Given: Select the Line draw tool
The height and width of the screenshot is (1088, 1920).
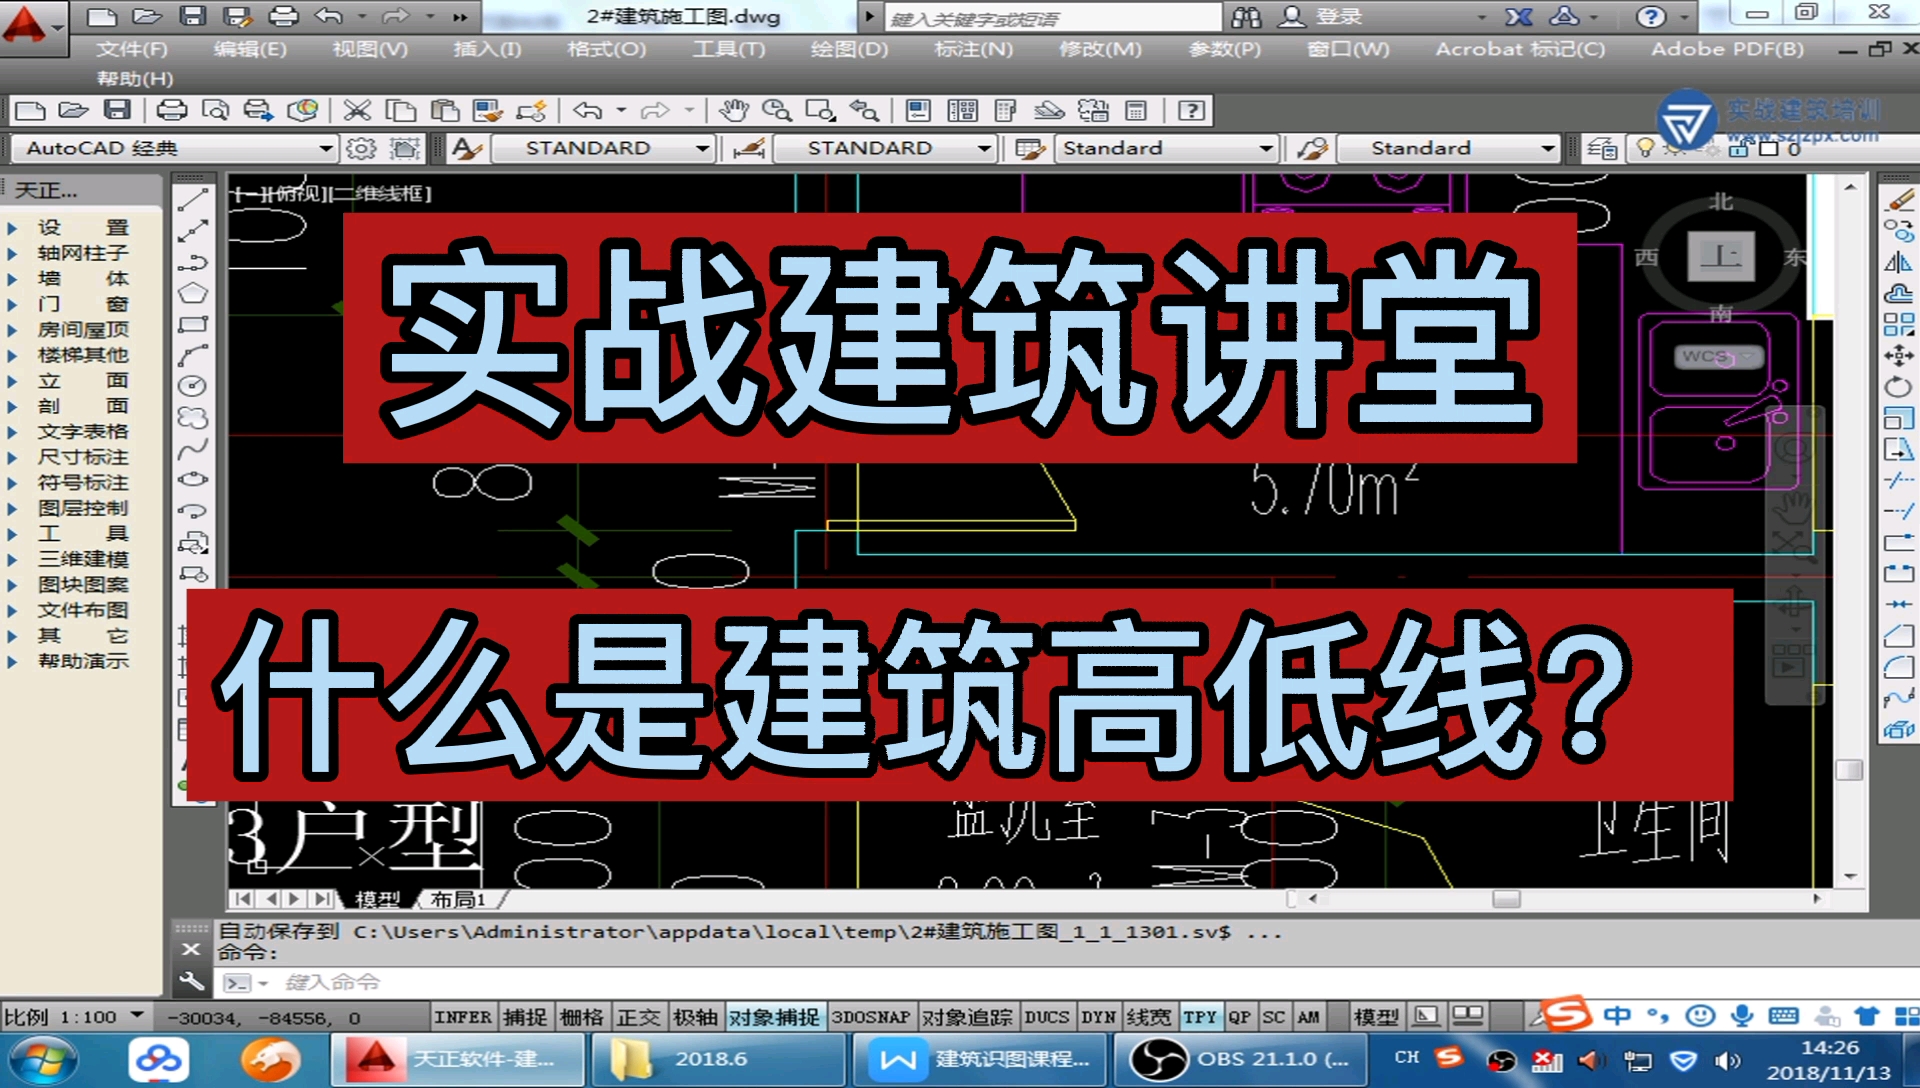Looking at the screenshot, I should coord(192,200).
